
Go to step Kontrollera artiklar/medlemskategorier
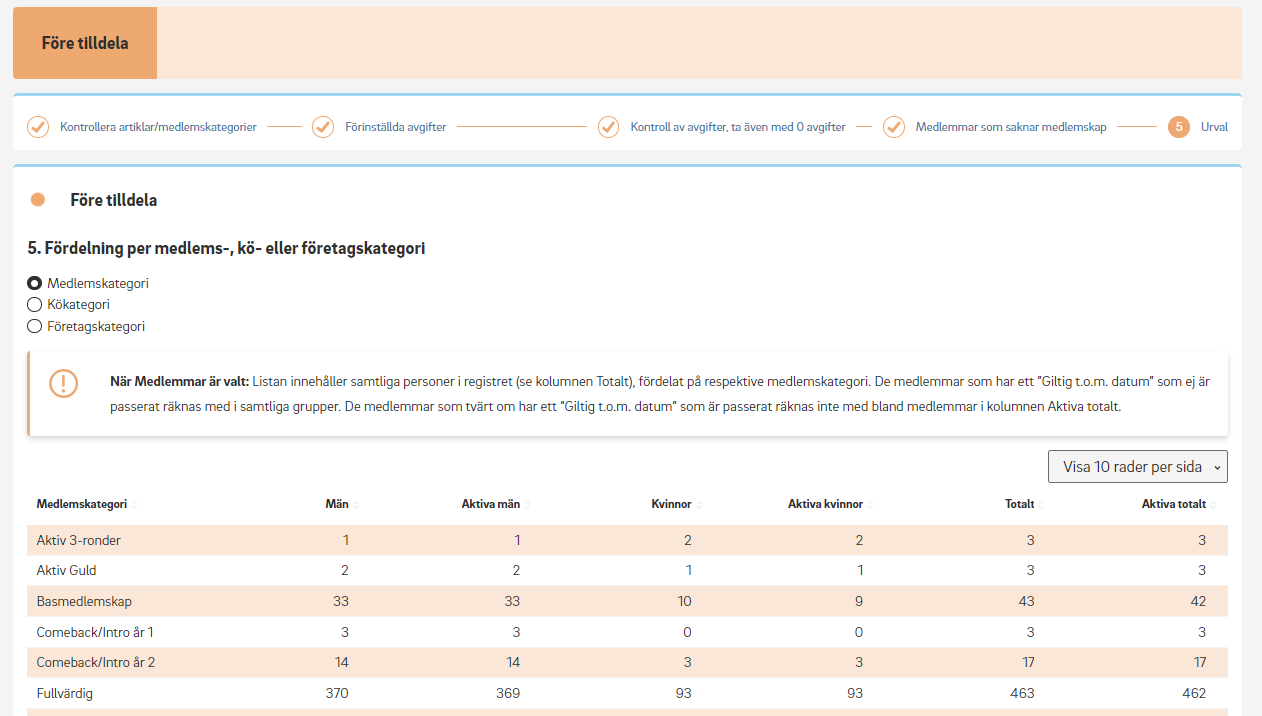click(158, 128)
